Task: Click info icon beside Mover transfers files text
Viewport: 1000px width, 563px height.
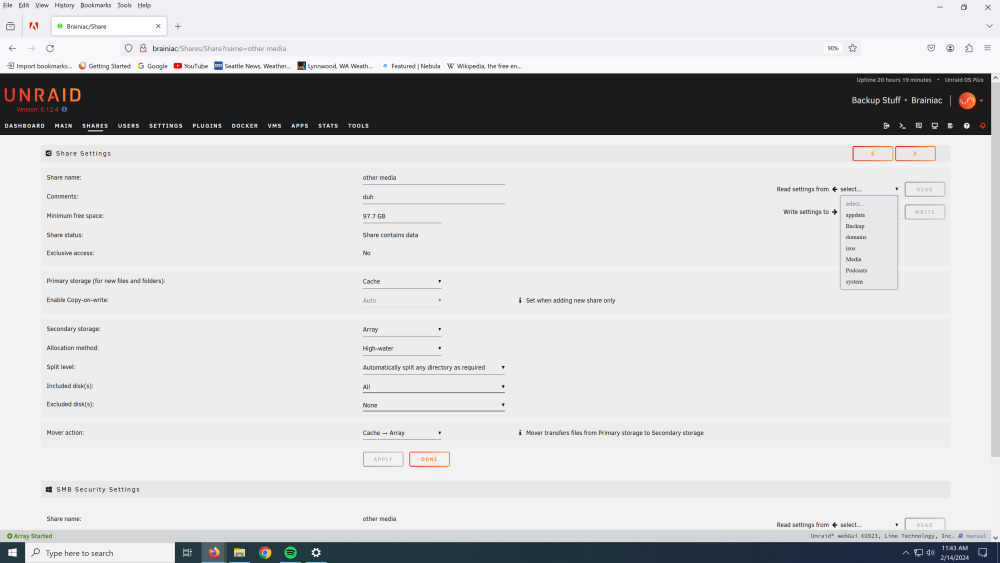Action: coord(520,432)
